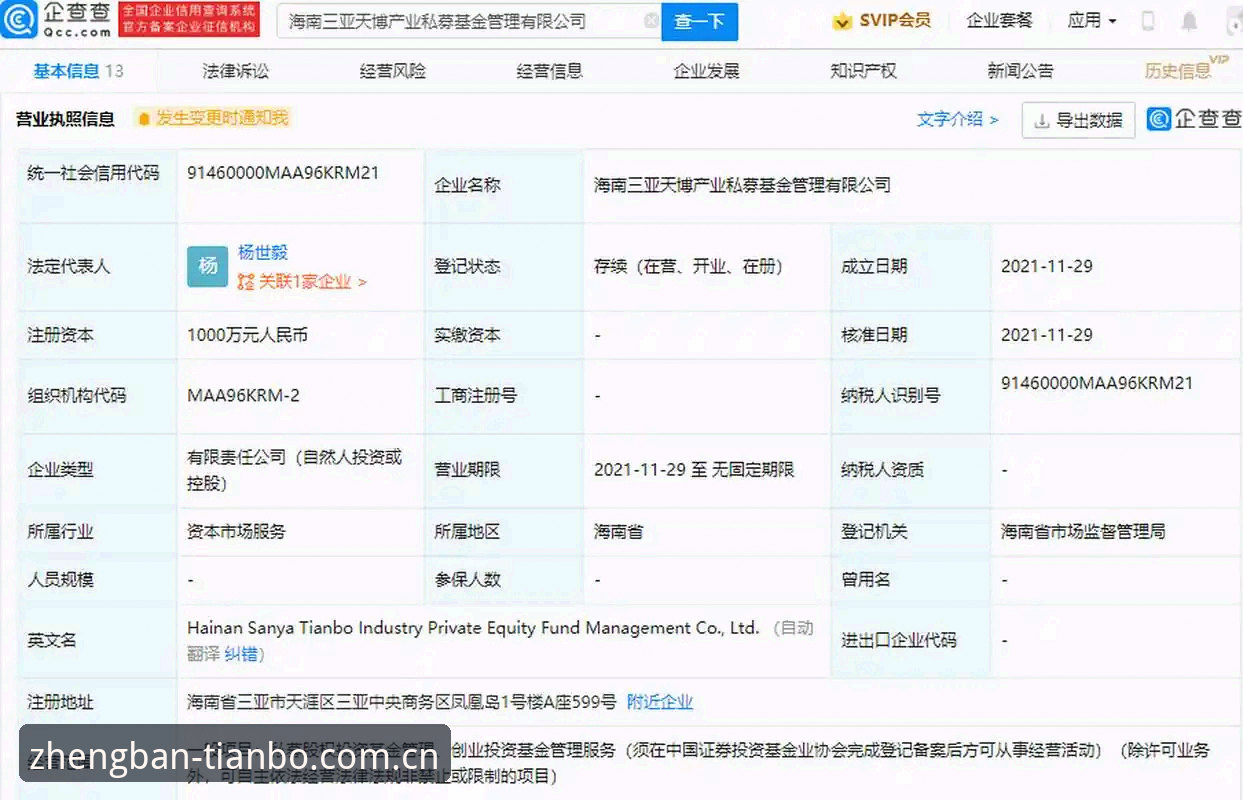This screenshot has width=1243, height=800.
Task: Select the establishment date 2021-11-29 beside 成立日期
Action: click(1047, 267)
